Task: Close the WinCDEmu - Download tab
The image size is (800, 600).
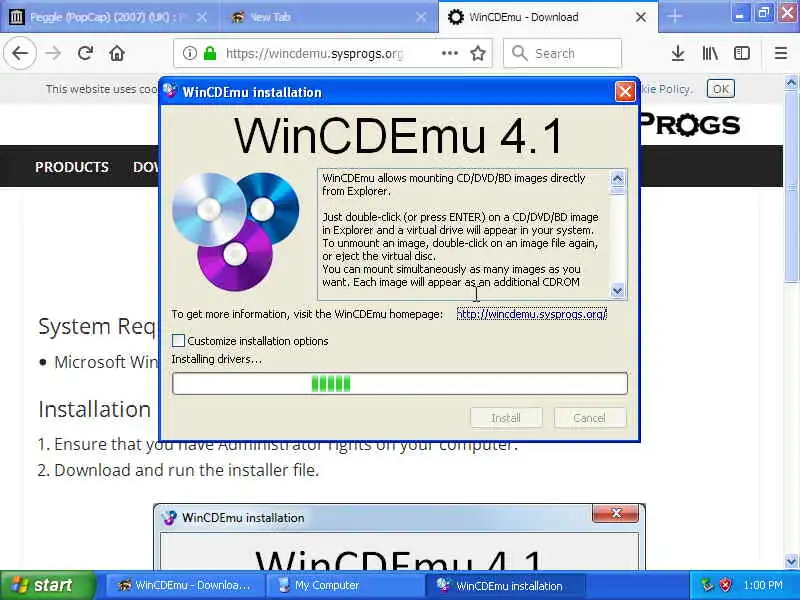Action: pyautogui.click(x=641, y=17)
